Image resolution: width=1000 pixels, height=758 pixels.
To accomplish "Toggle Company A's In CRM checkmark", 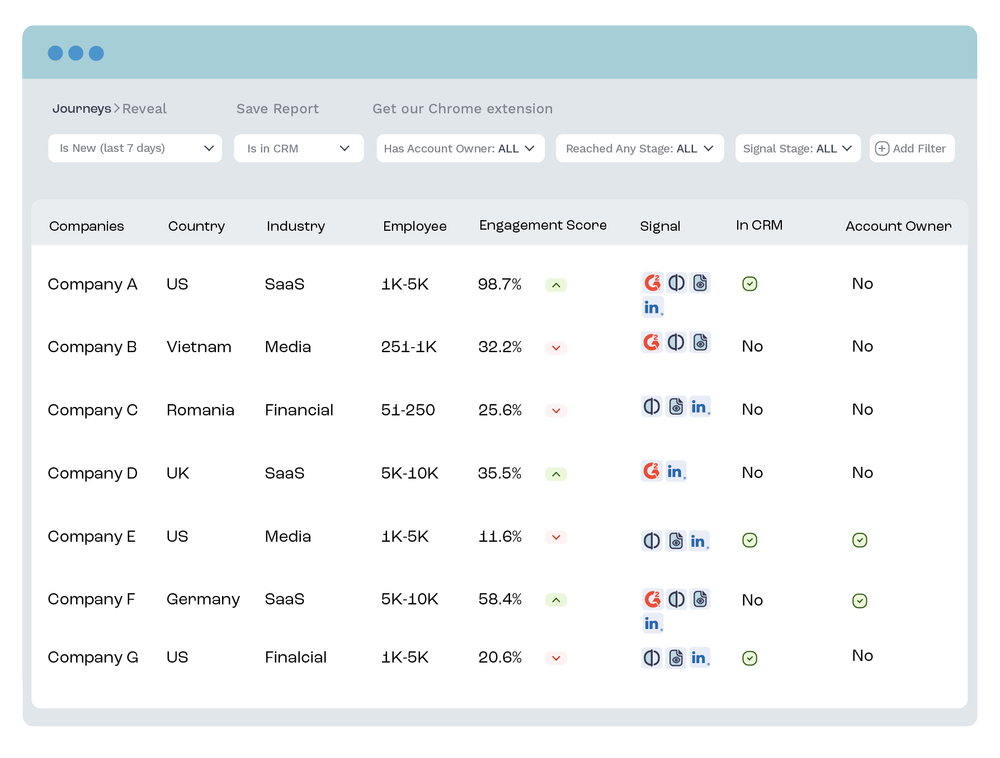I will click(750, 283).
